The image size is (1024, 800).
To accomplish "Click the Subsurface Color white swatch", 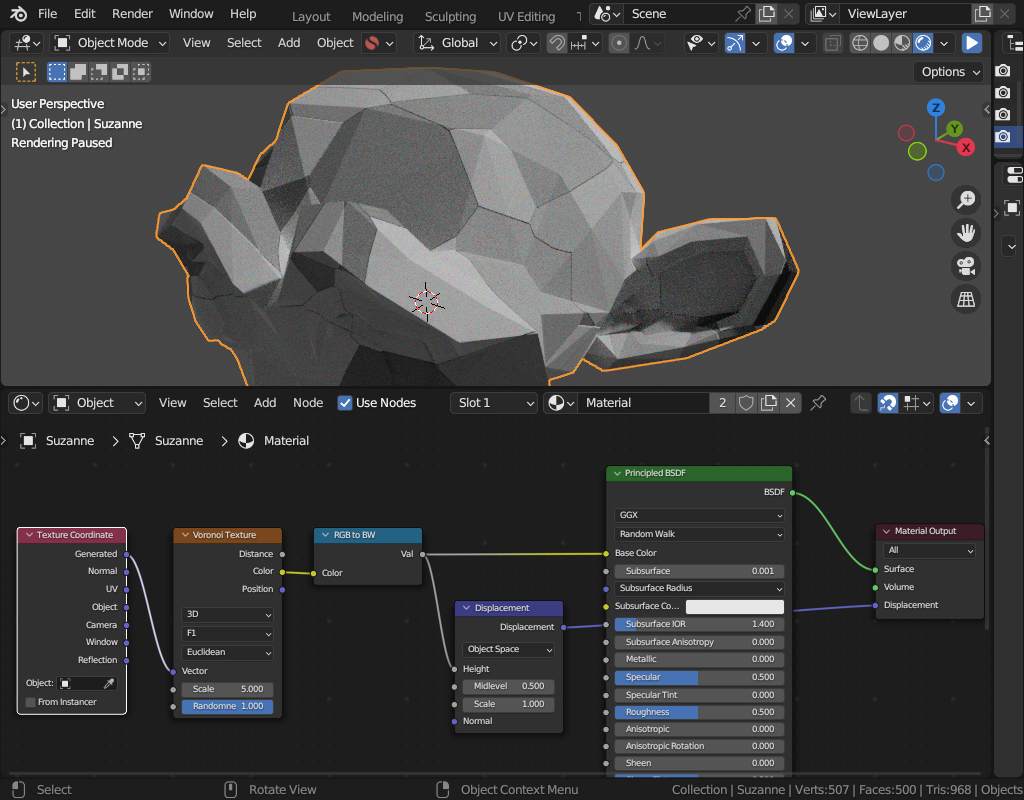I will click(x=735, y=607).
